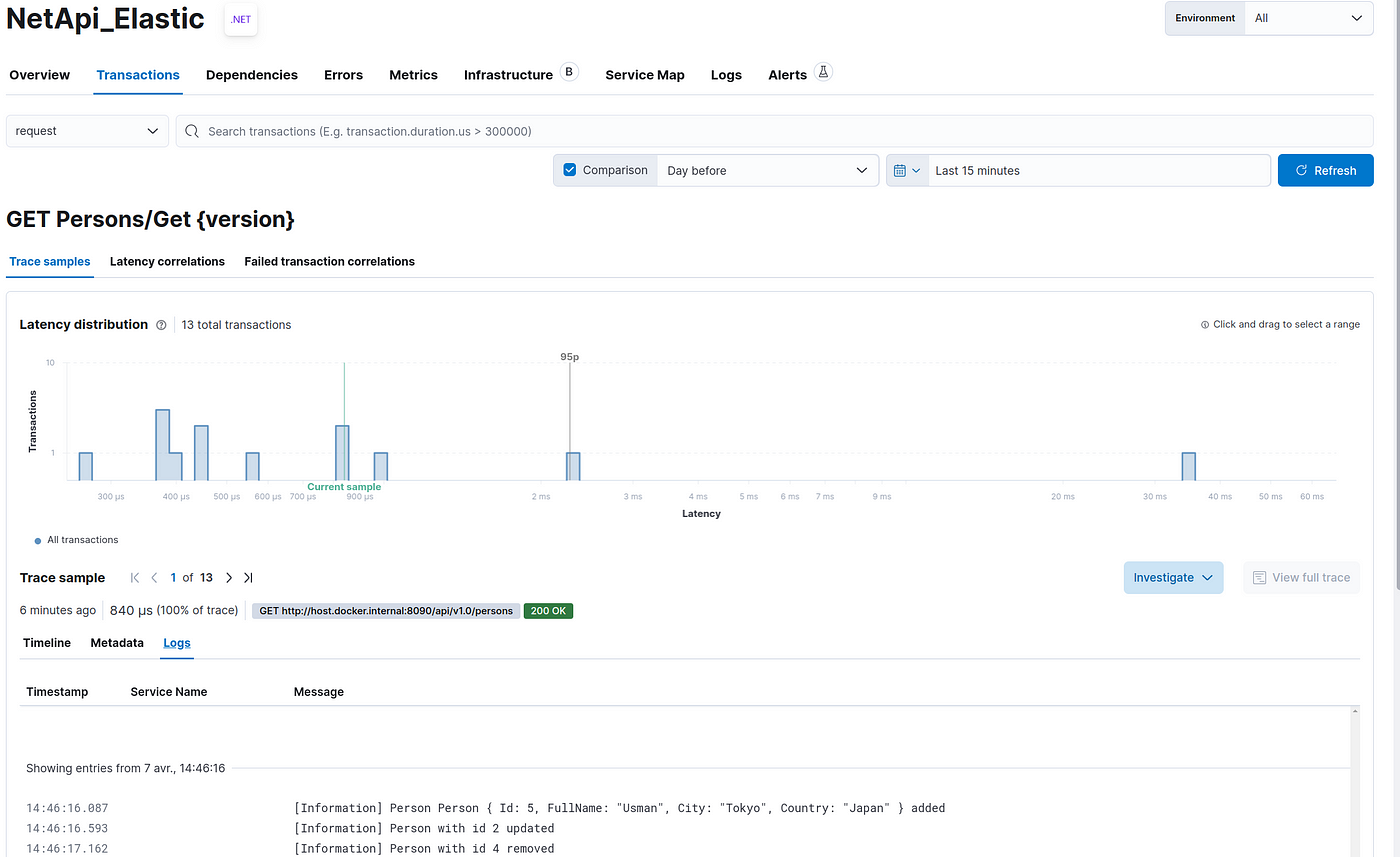Open the request transaction type dropdown

pos(87,131)
